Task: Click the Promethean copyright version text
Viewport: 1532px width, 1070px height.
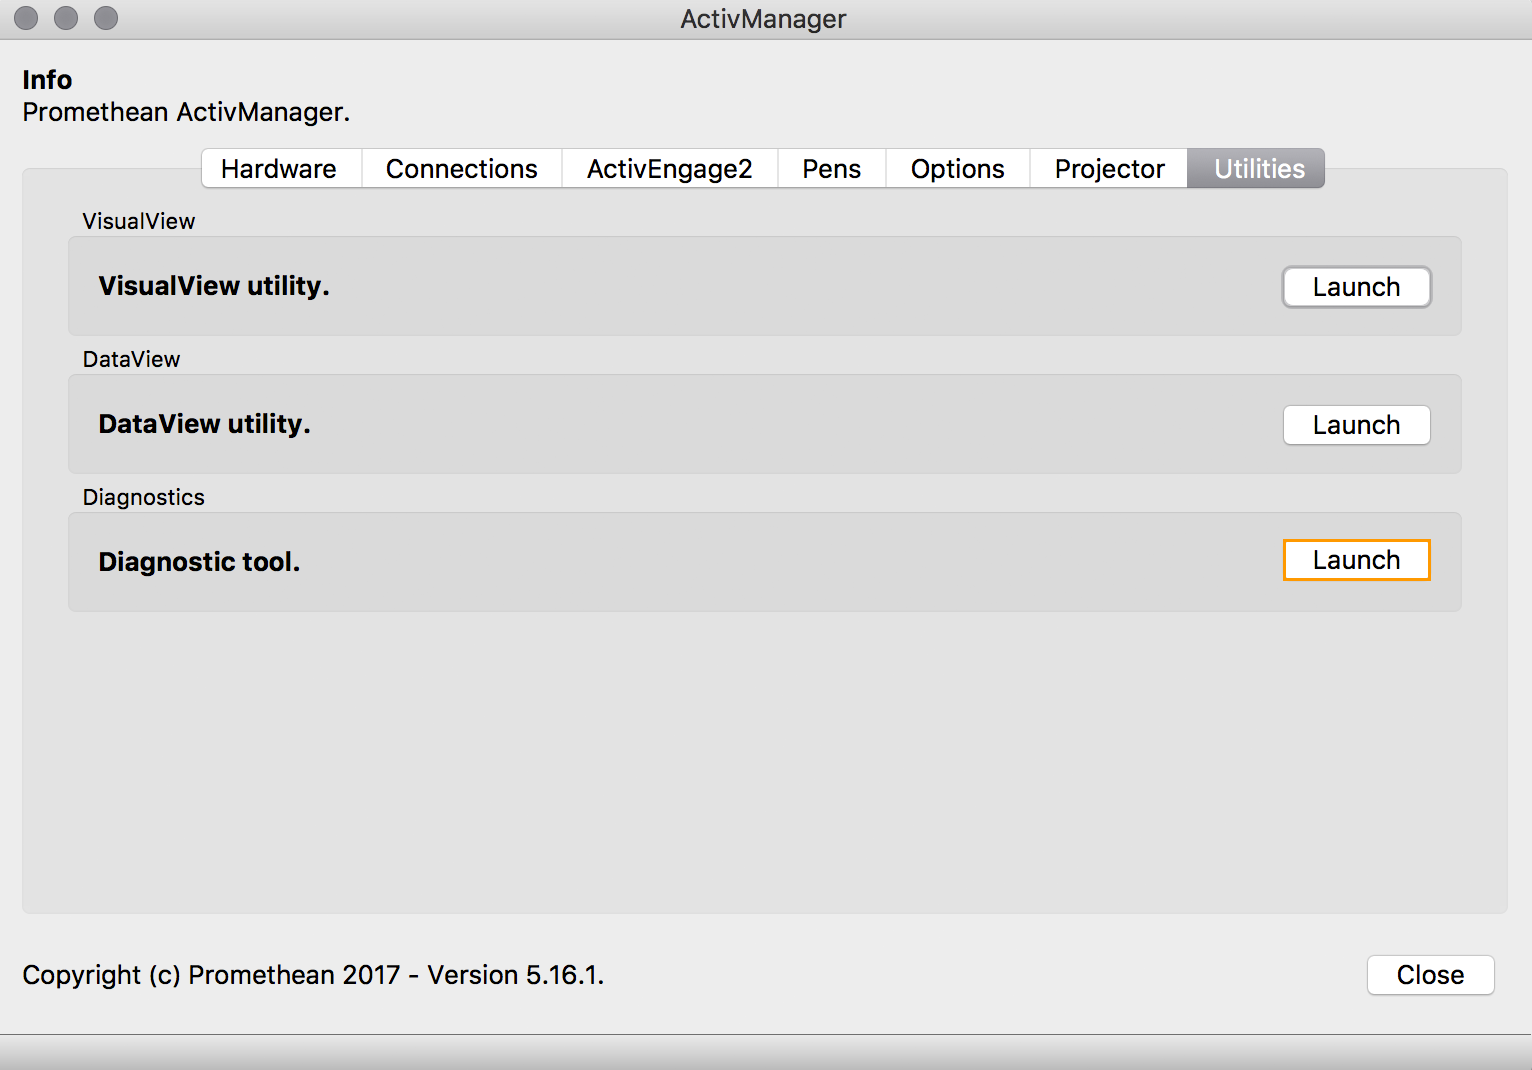Action: pos(315,975)
